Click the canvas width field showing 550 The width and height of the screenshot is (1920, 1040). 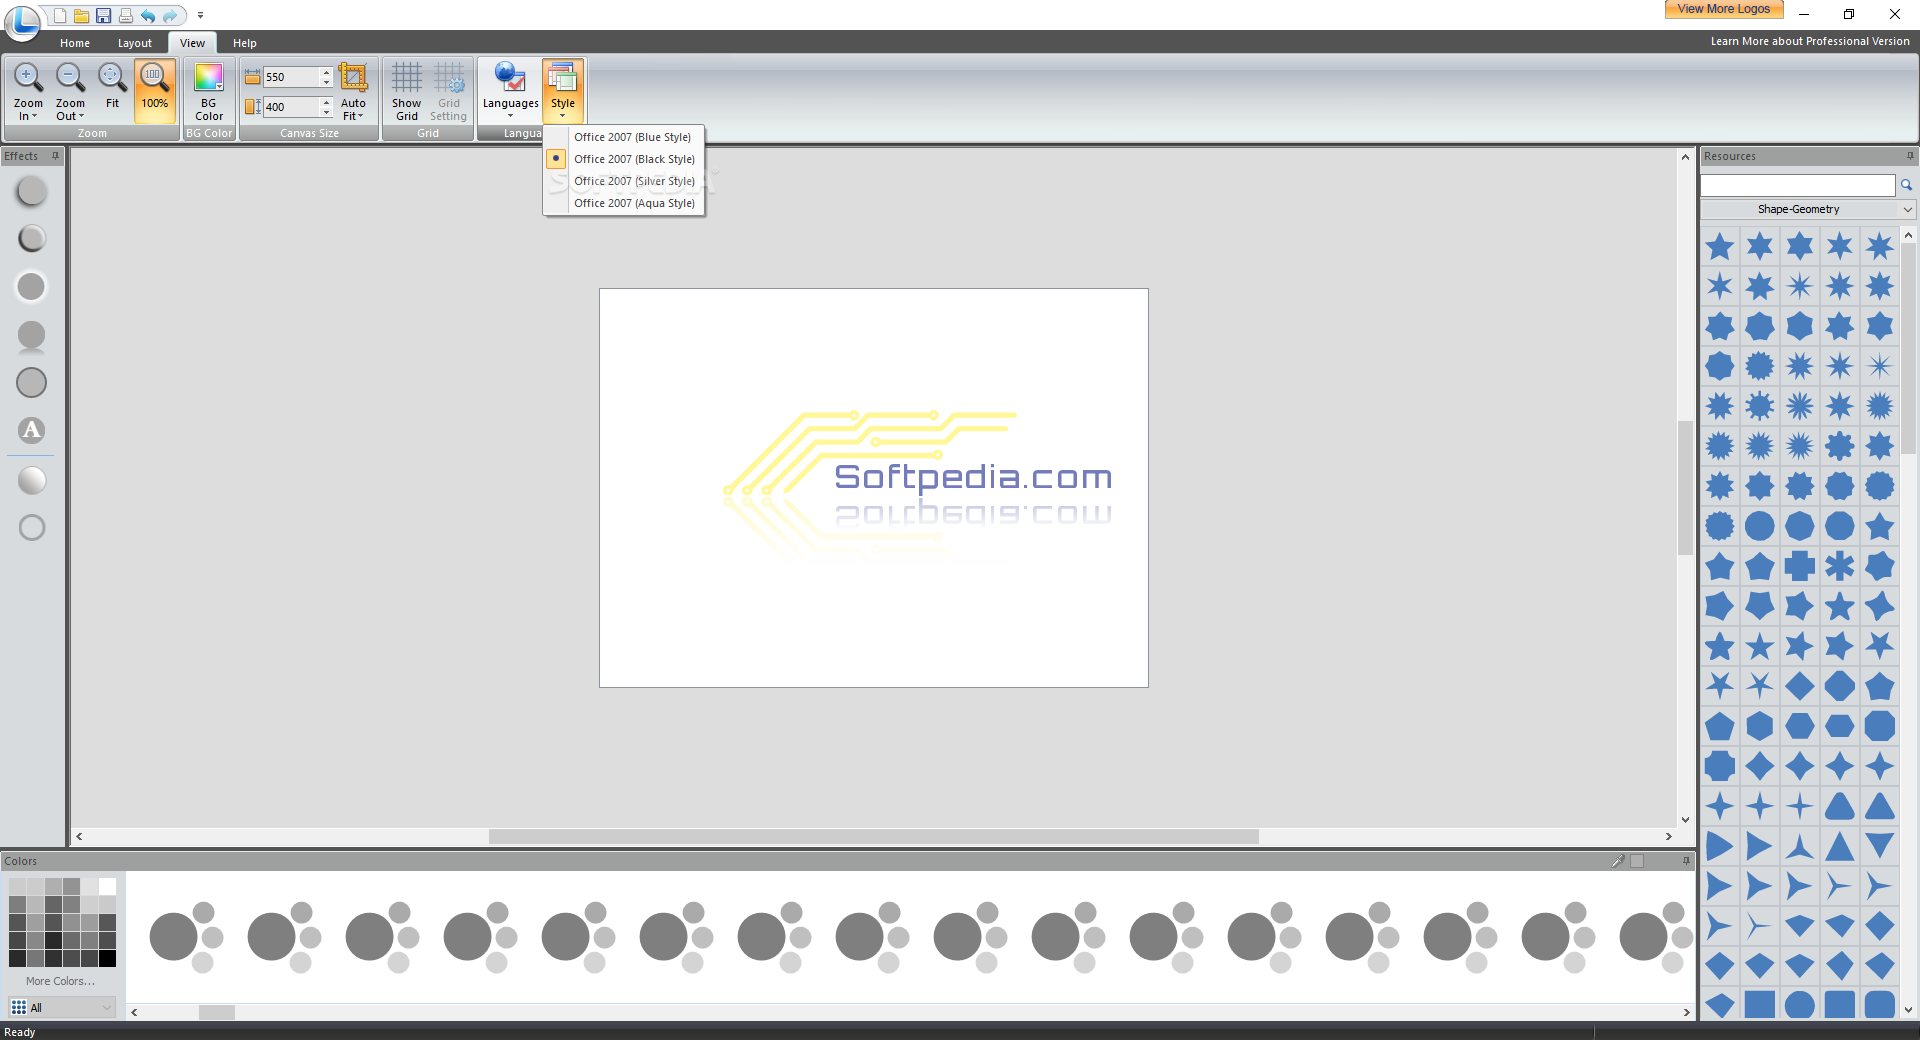pos(291,77)
